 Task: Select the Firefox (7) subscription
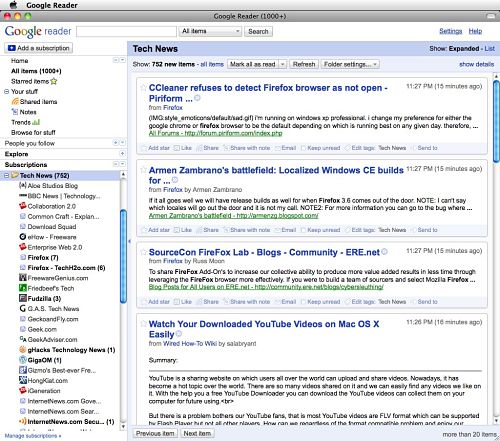(43, 258)
